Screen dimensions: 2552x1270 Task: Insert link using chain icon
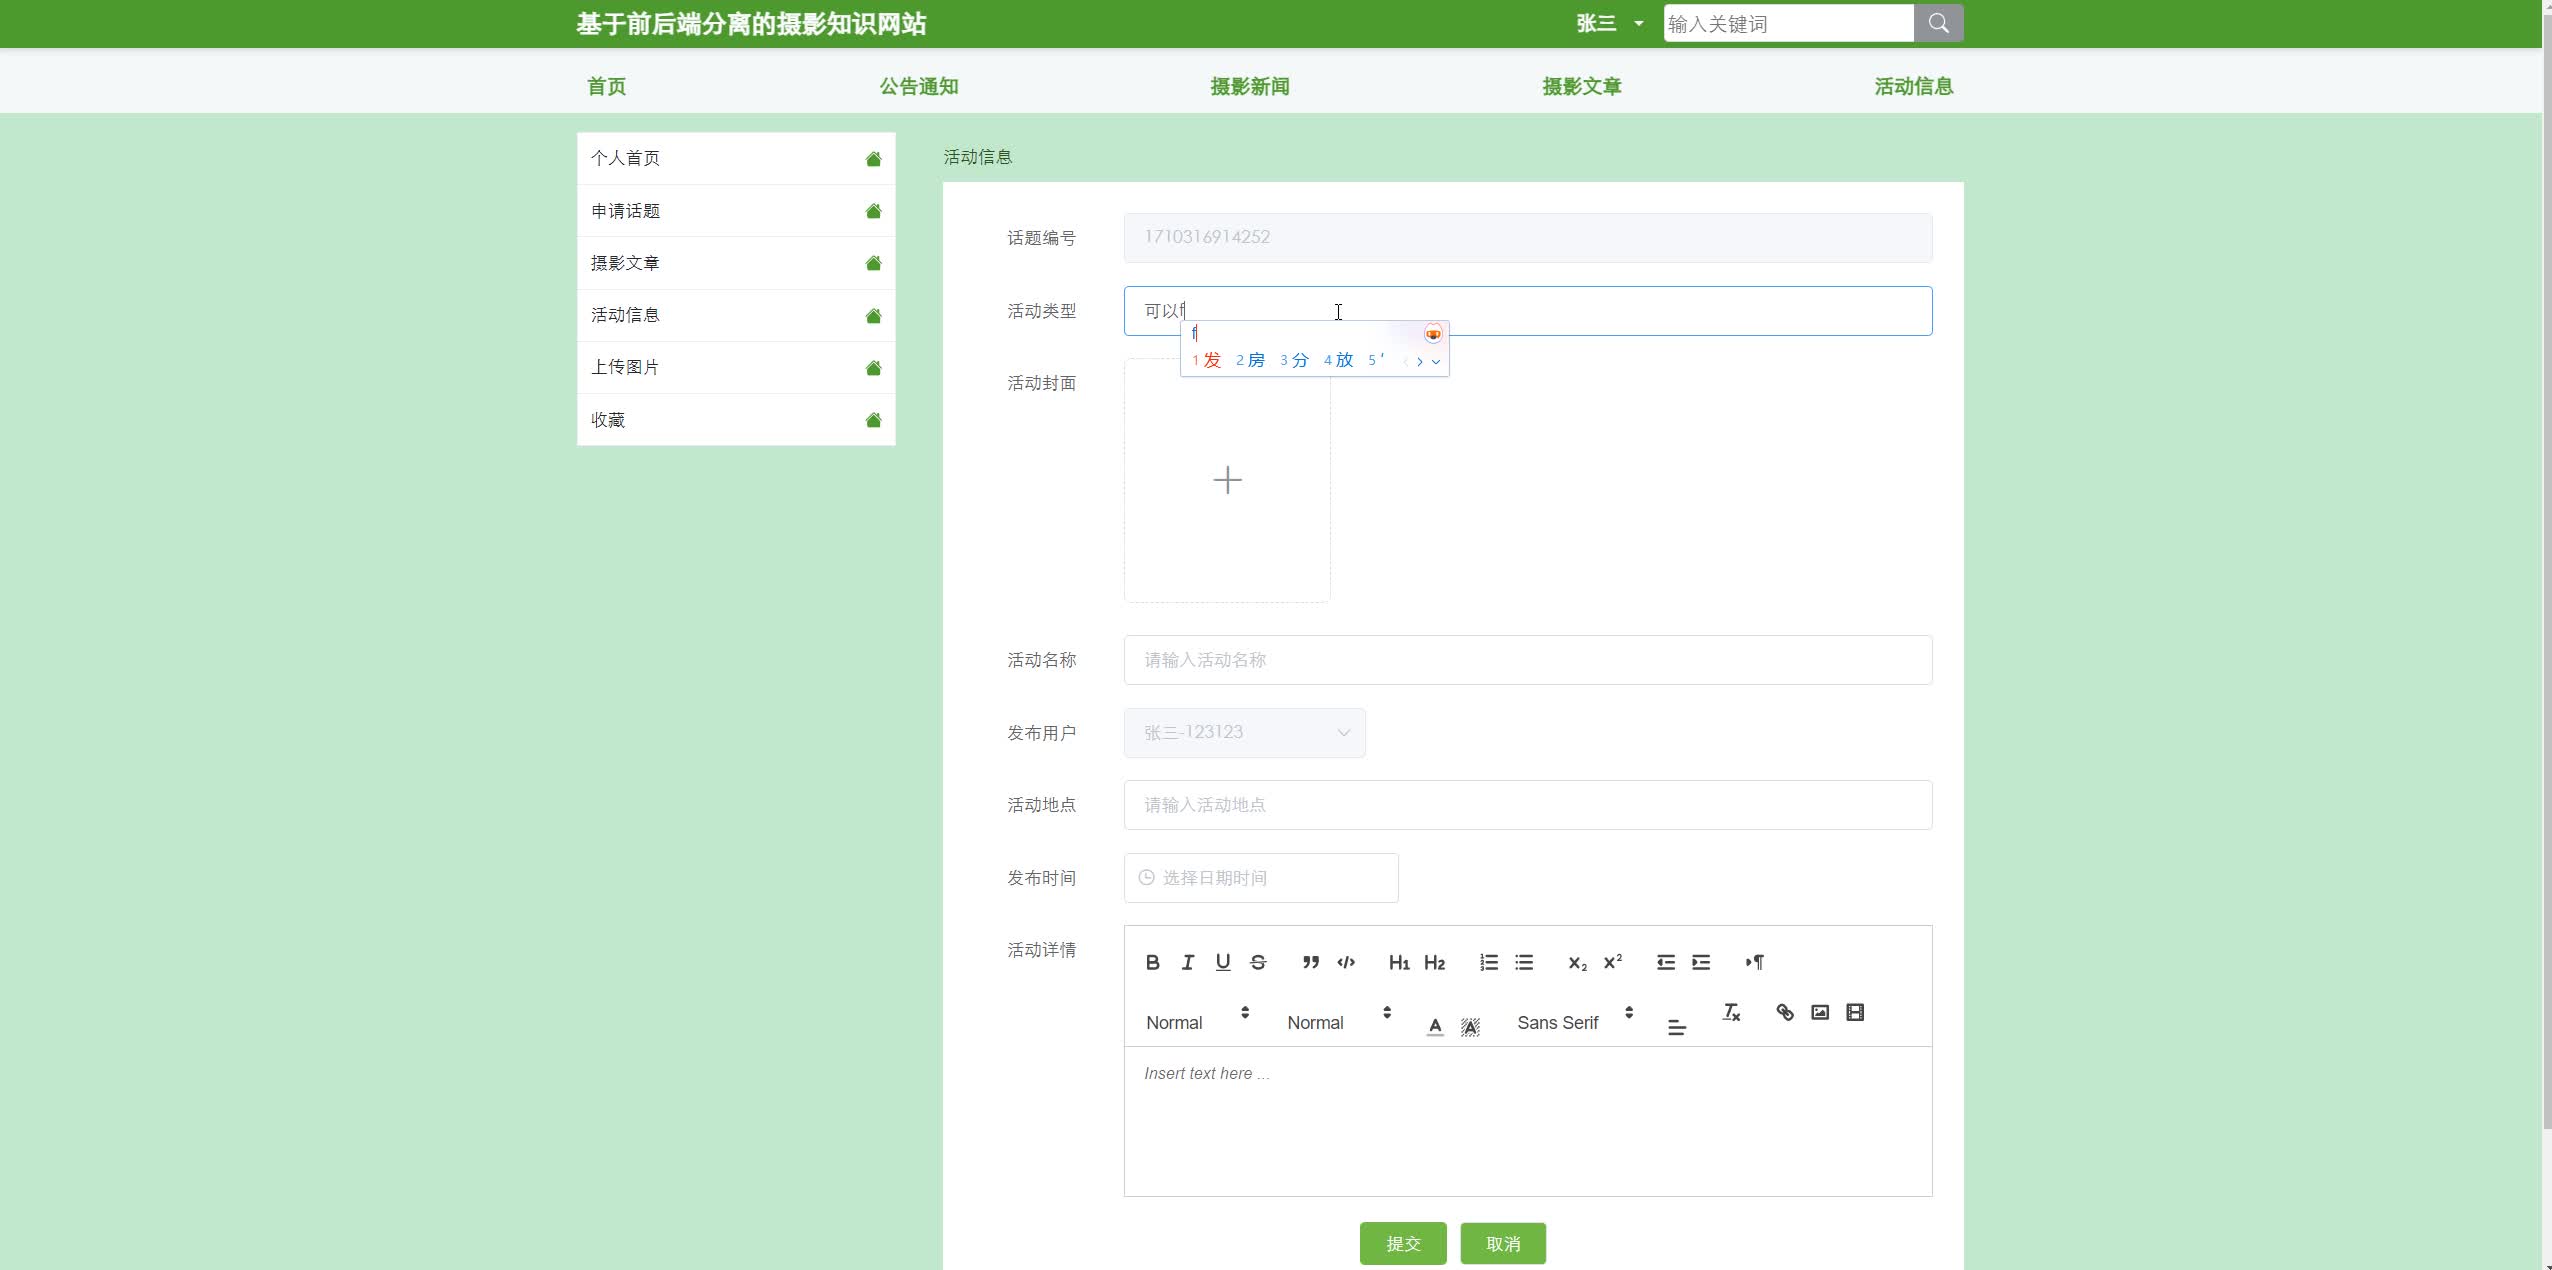point(1784,1012)
